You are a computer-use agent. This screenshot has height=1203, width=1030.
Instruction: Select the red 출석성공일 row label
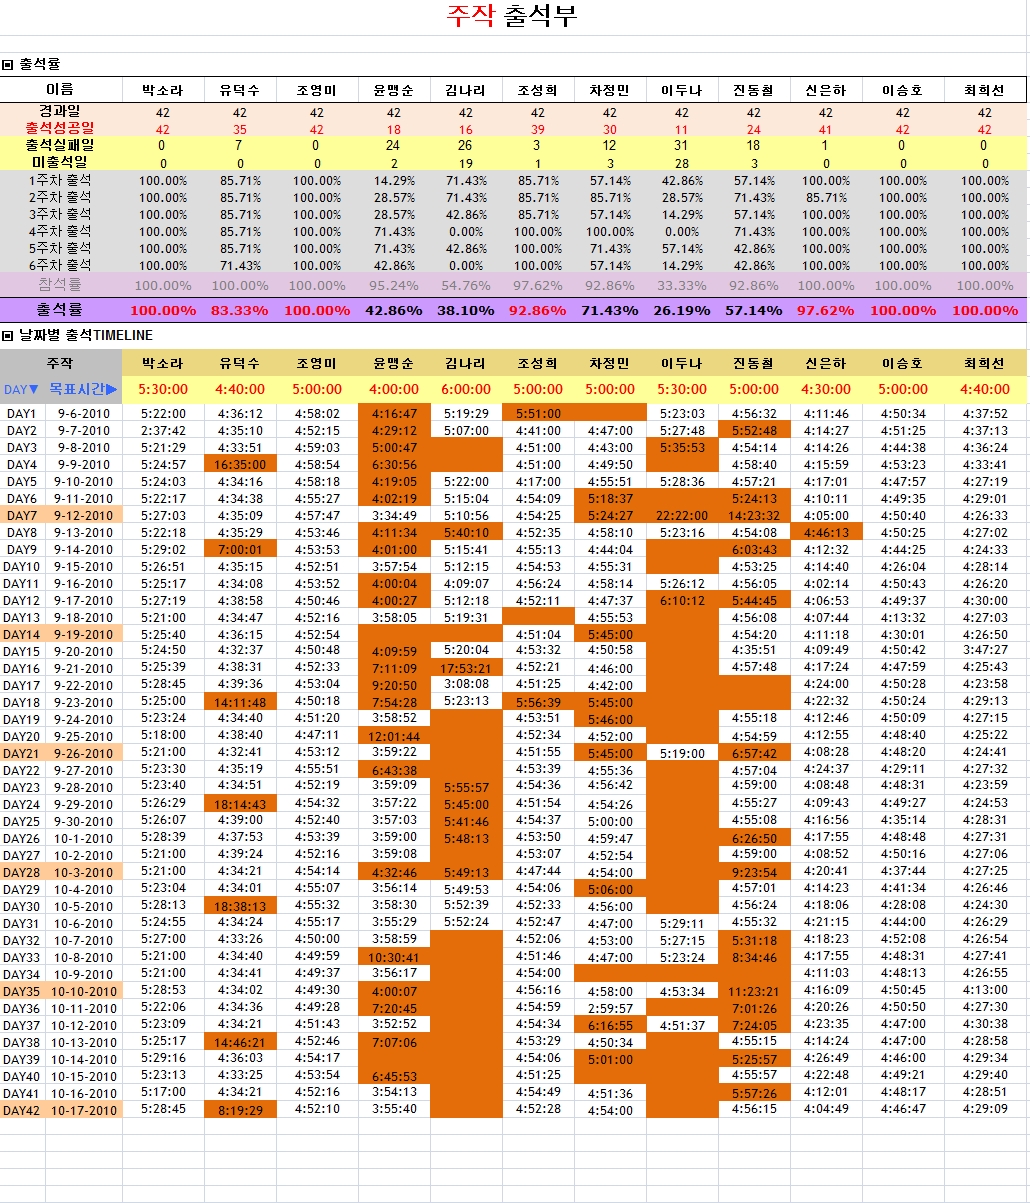60,129
